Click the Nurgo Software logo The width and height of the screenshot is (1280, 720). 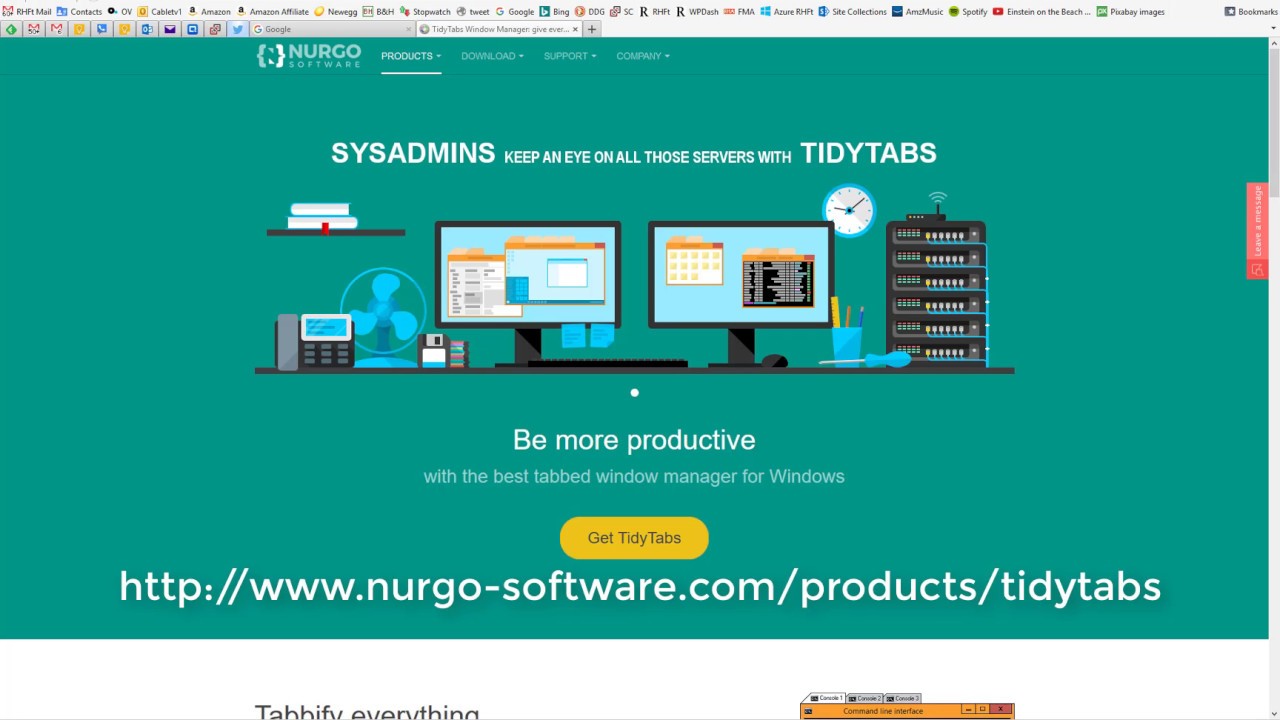pyautogui.click(x=308, y=56)
